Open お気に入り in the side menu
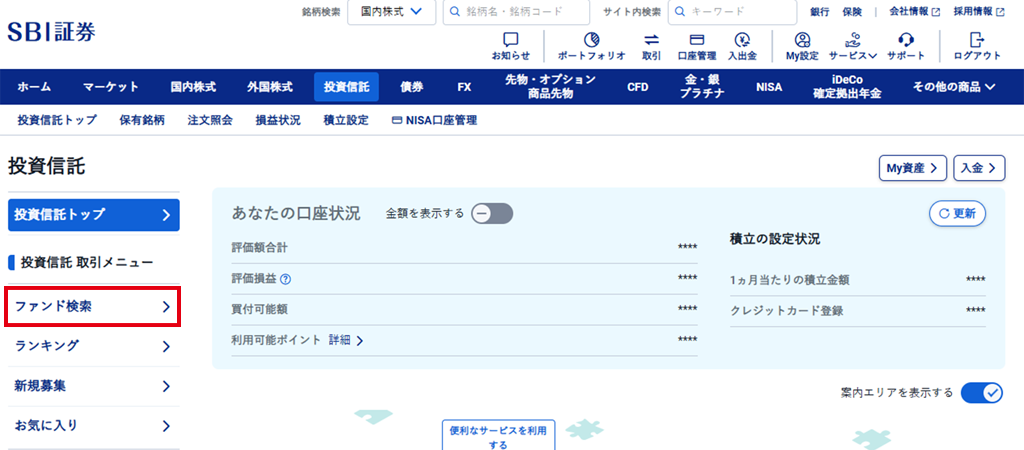 (92, 426)
